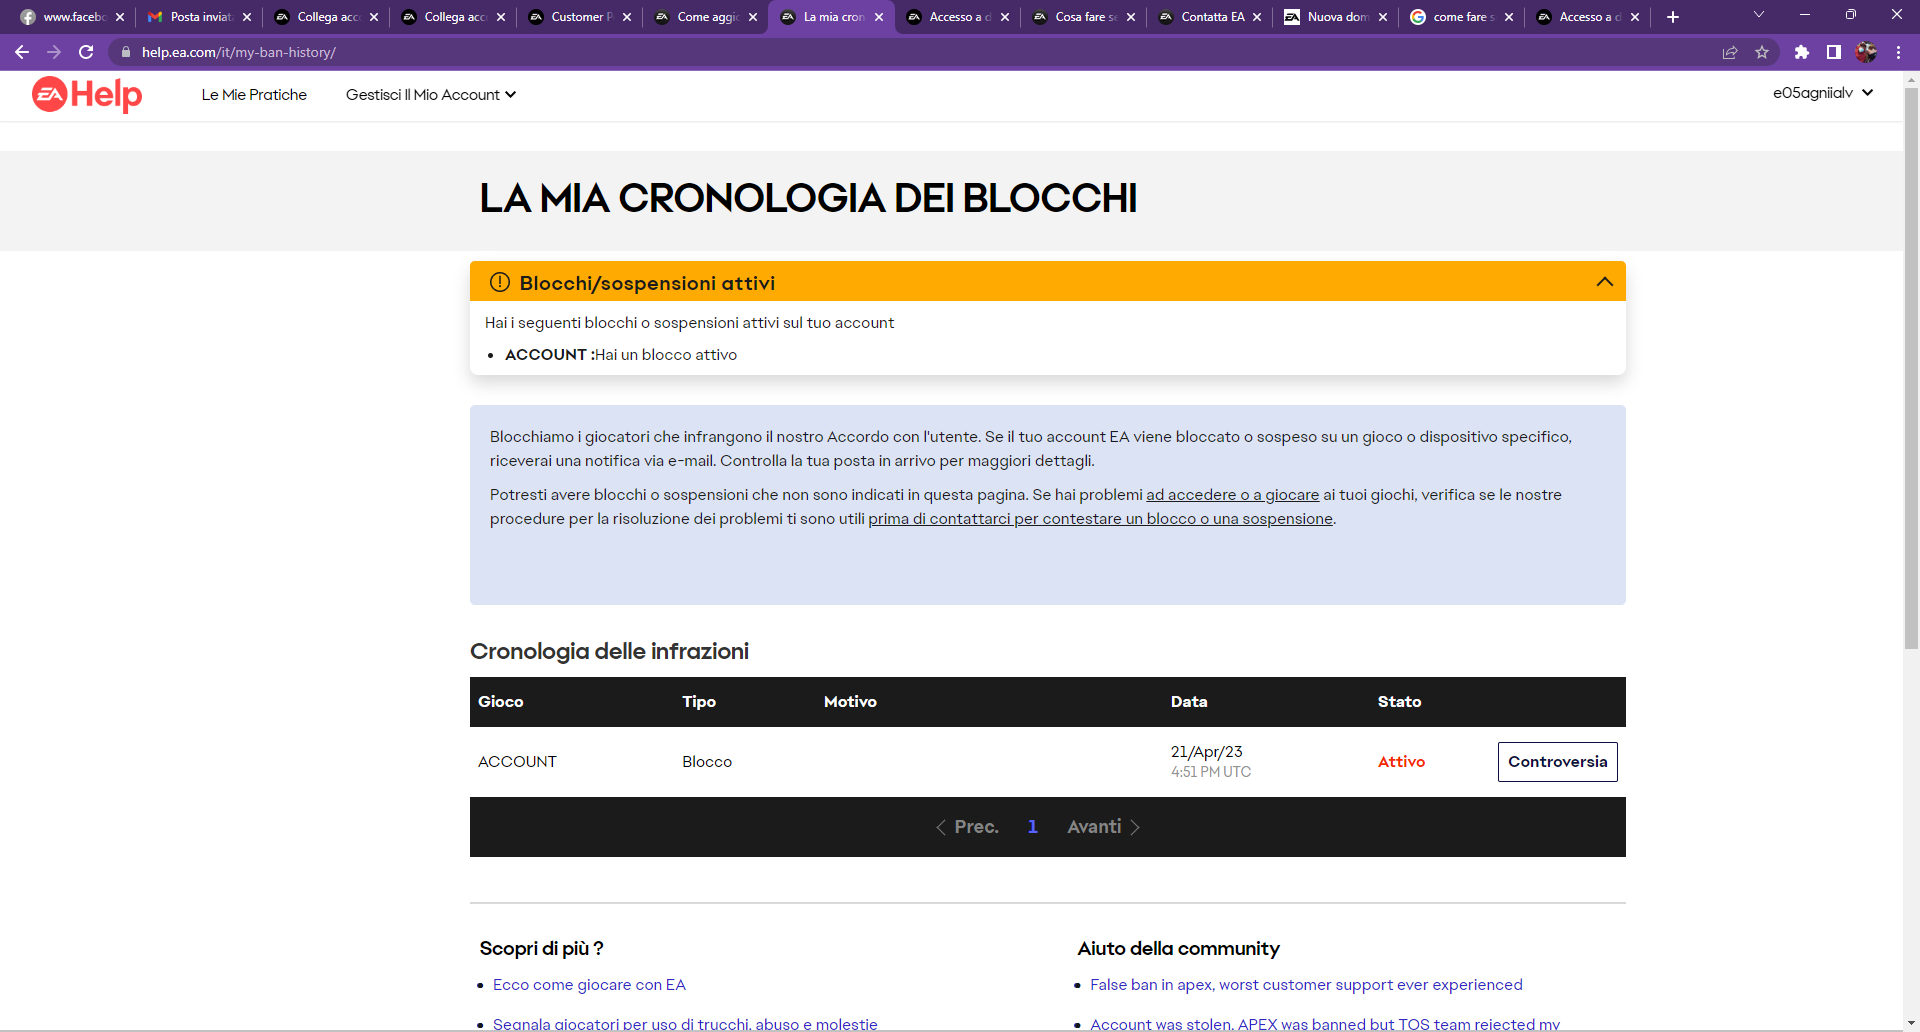Click the ACCOUNT cell in infractions table
Image resolution: width=1920 pixels, height=1032 pixels.
[517, 762]
